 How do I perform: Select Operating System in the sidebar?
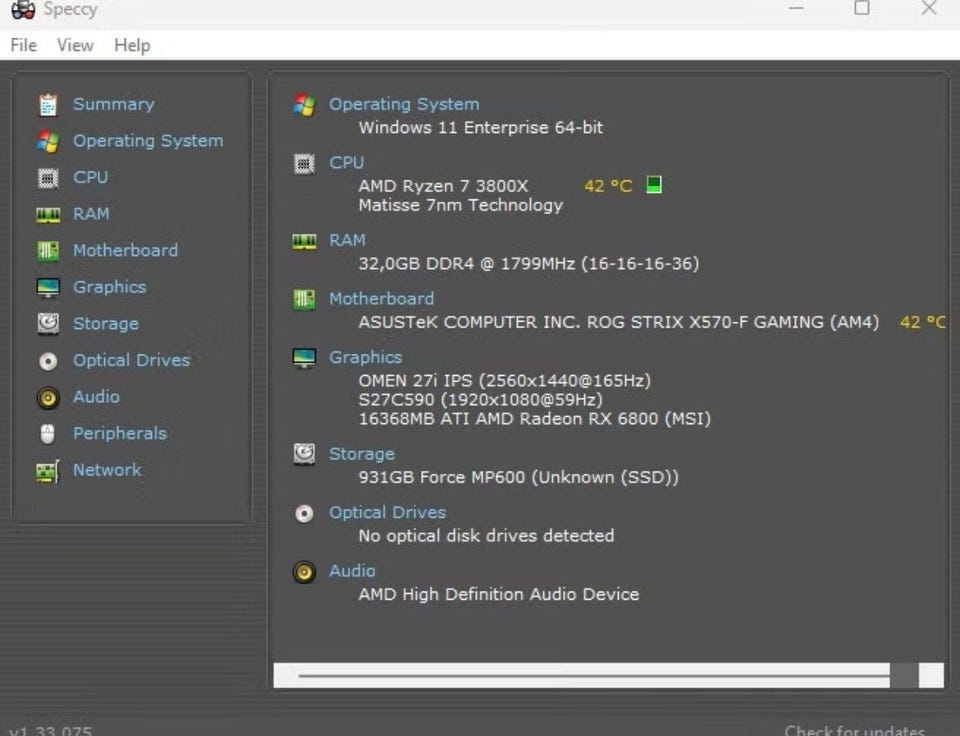148,141
